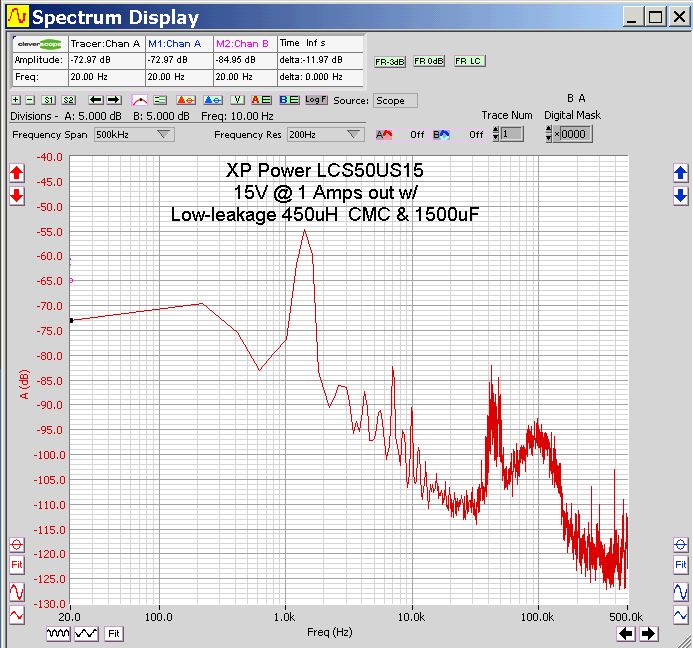The width and height of the screenshot is (693, 648).
Task: Select the S2 button
Action: pyautogui.click(x=68, y=100)
